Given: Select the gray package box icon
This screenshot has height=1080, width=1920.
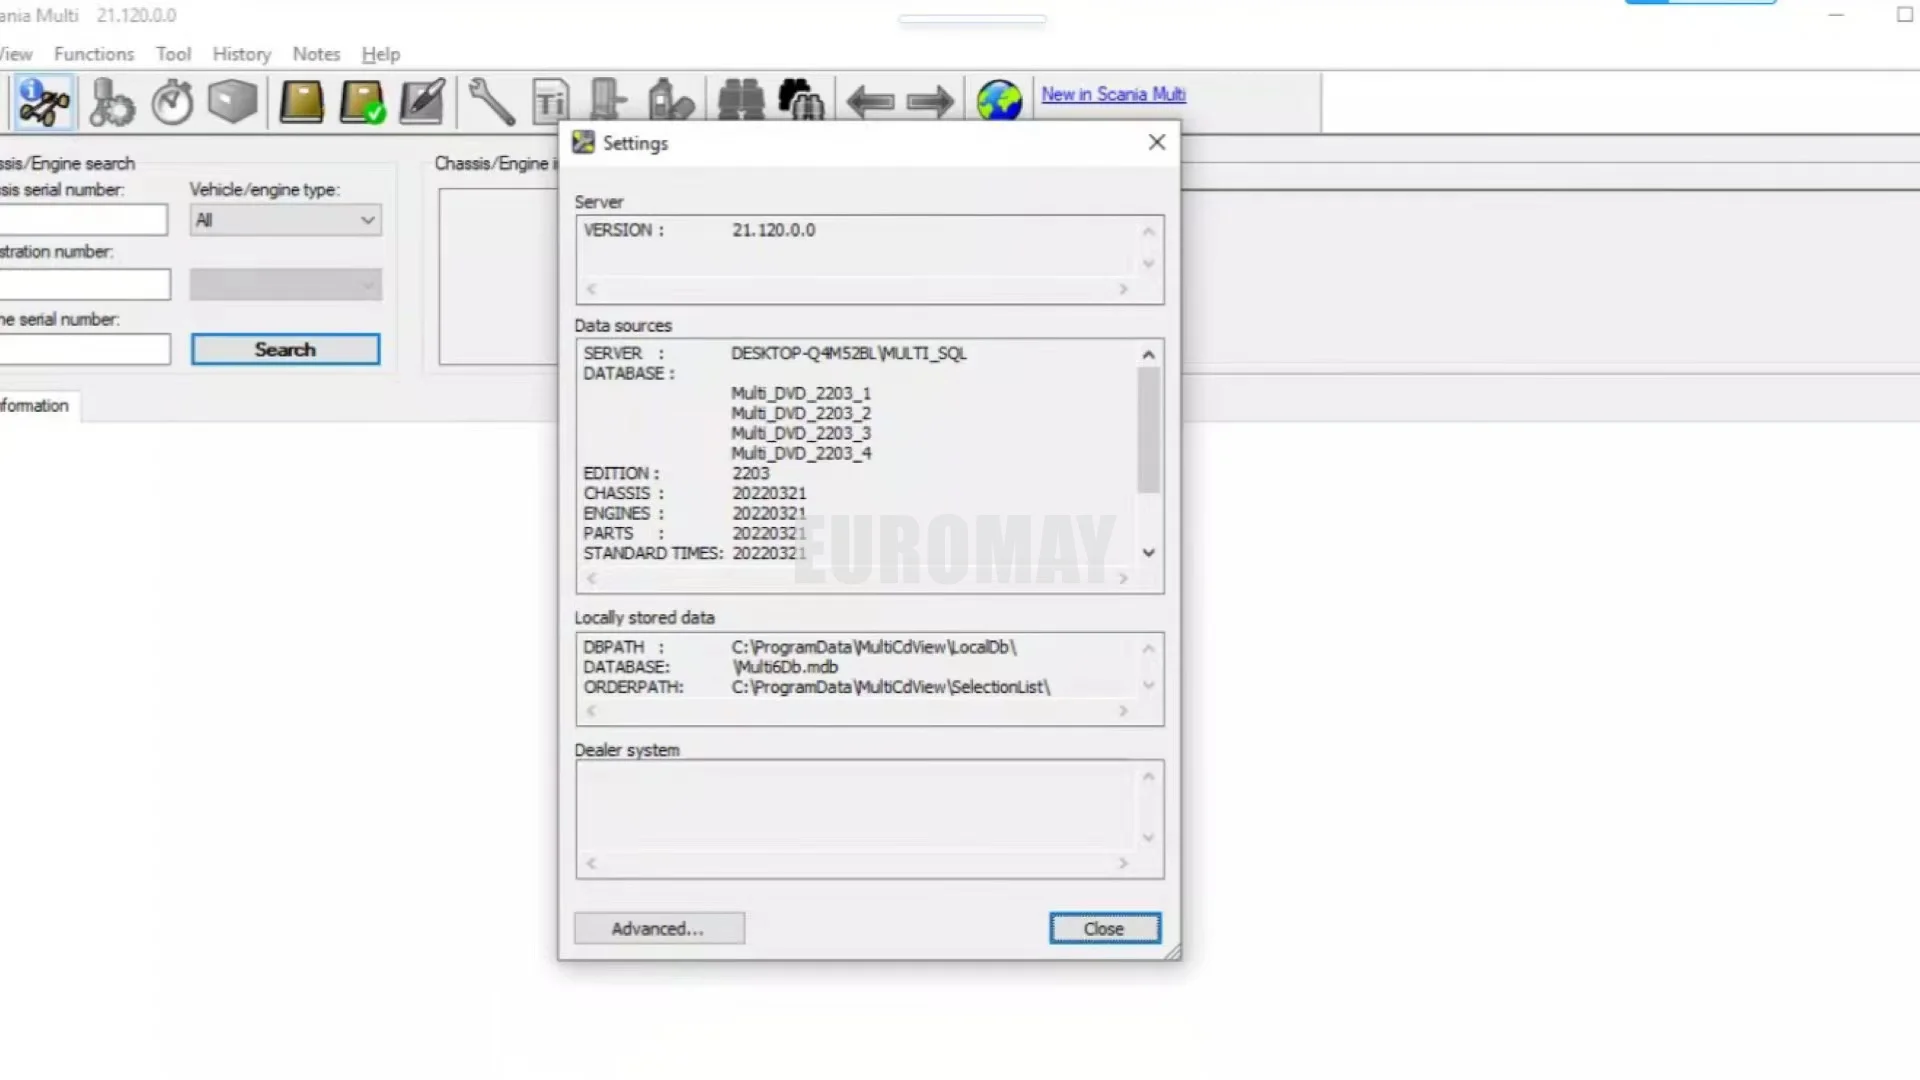Looking at the screenshot, I should tap(233, 102).
